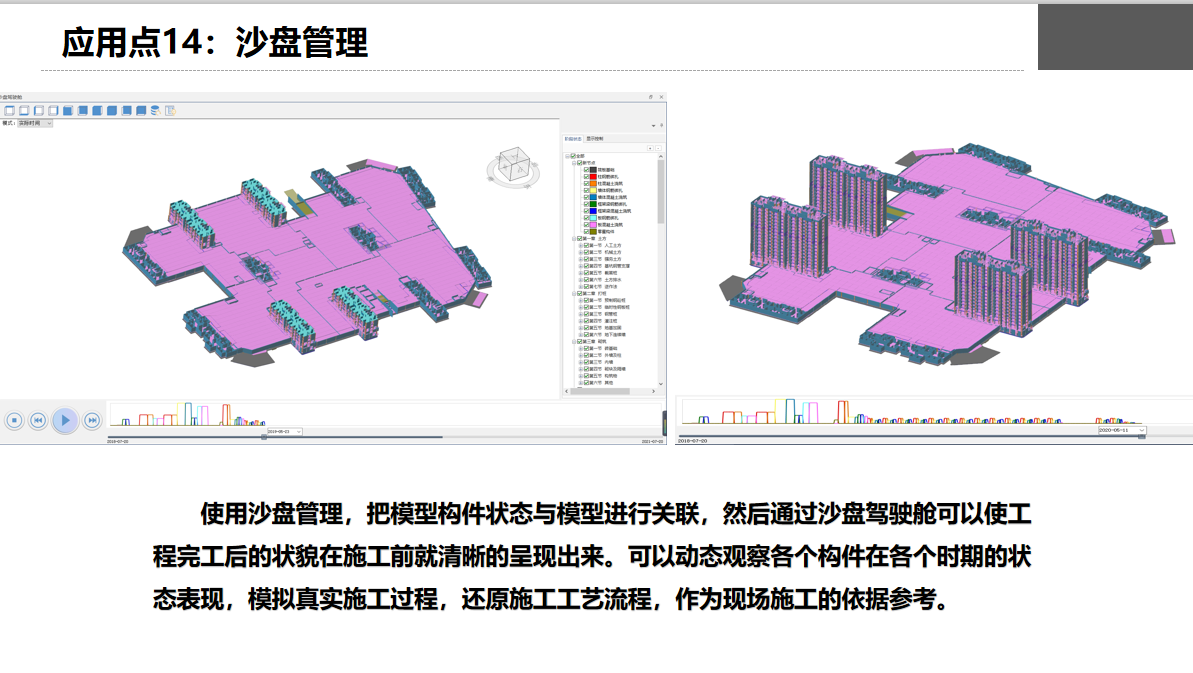Uncheck the 第一章 土方 checkbox
The width and height of the screenshot is (1193, 673).
580,238
